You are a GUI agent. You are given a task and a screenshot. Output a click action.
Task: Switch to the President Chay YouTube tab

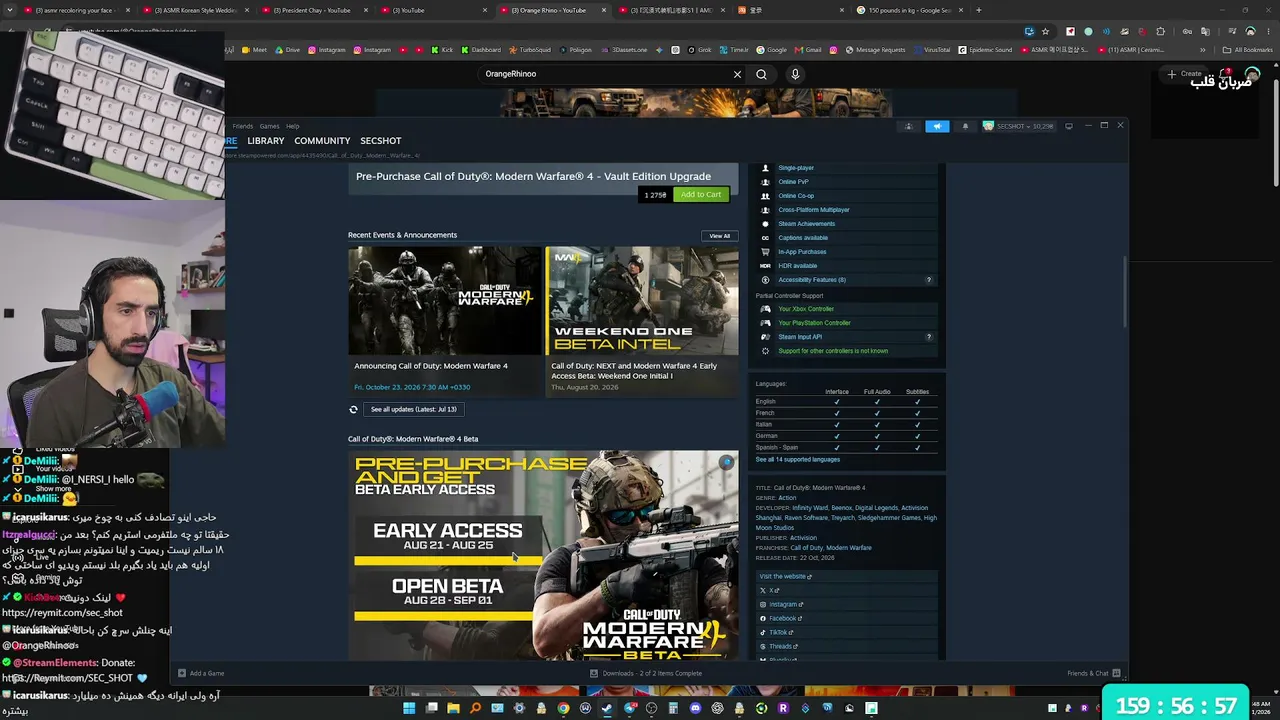(314, 10)
